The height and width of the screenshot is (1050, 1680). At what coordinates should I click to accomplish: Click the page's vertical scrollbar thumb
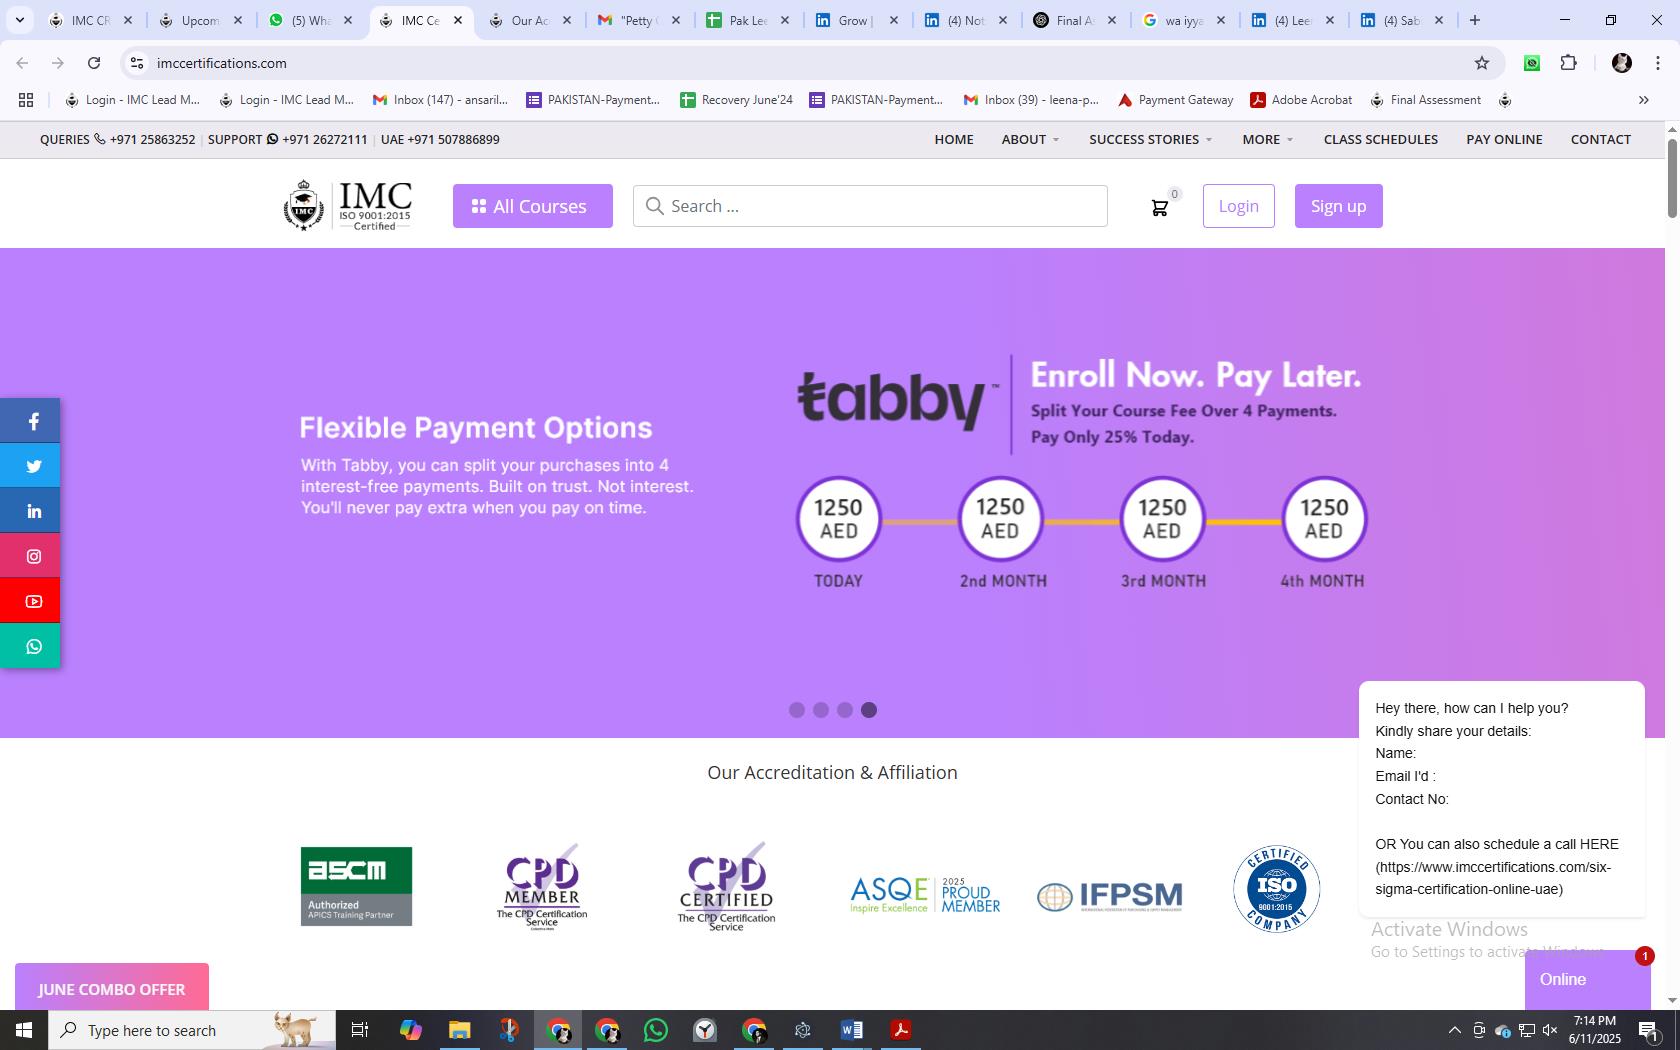pyautogui.click(x=1671, y=178)
